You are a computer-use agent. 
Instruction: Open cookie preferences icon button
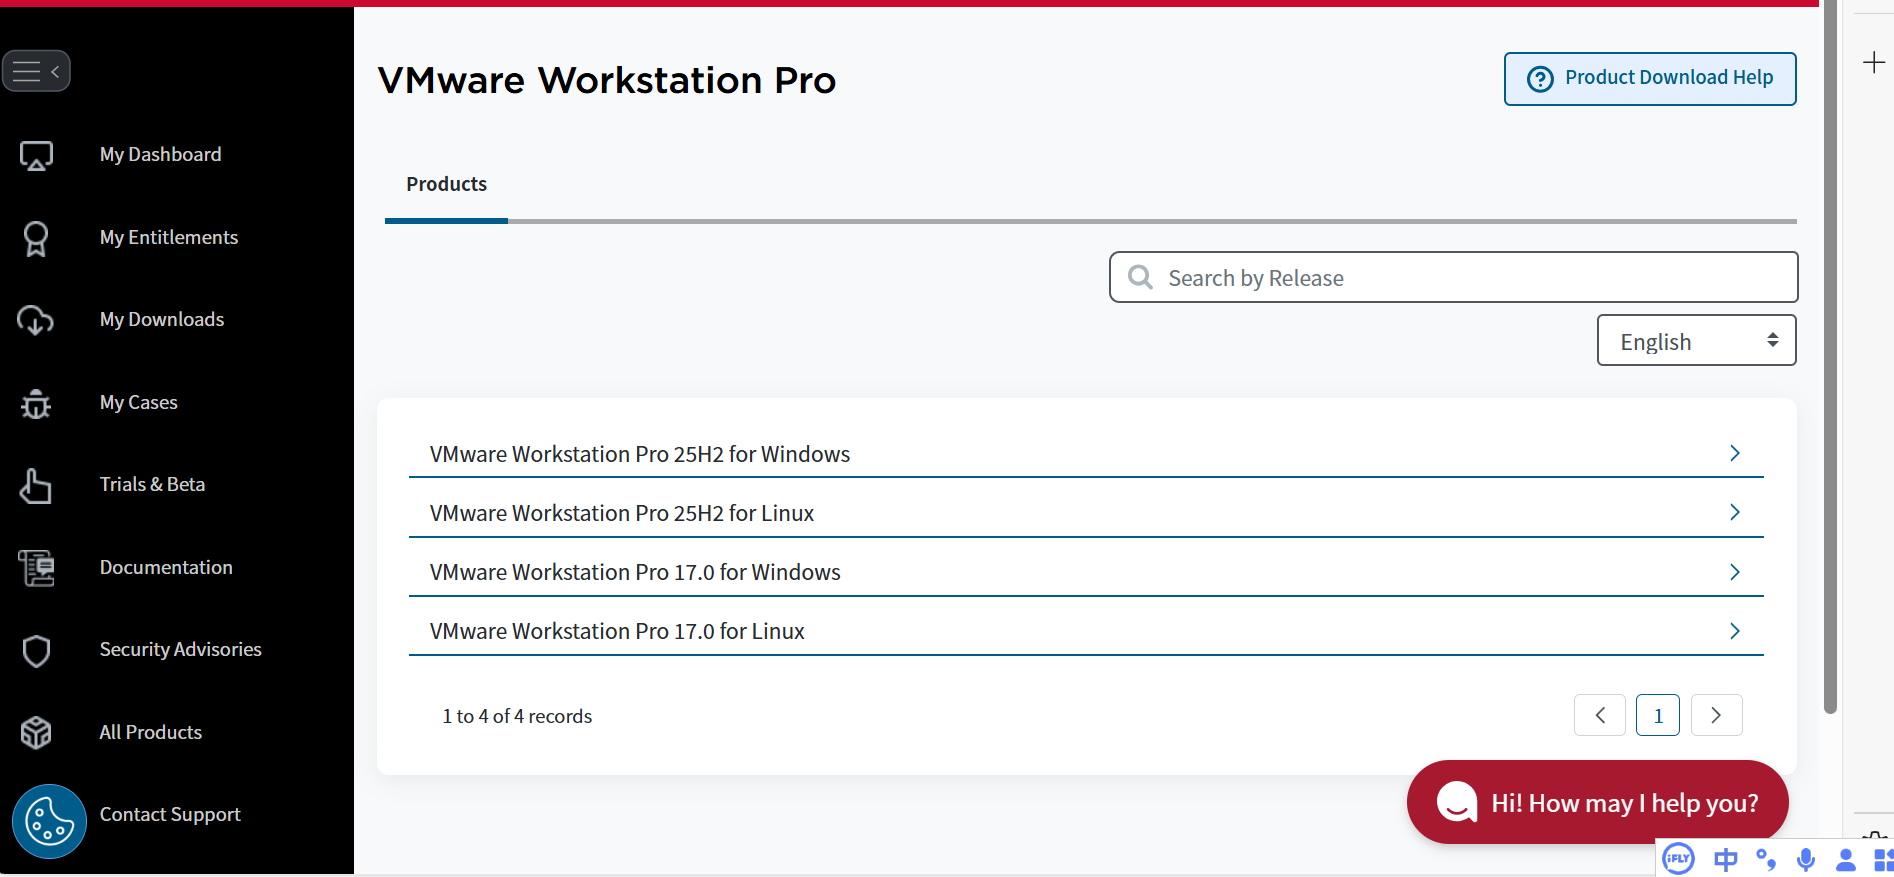[49, 821]
